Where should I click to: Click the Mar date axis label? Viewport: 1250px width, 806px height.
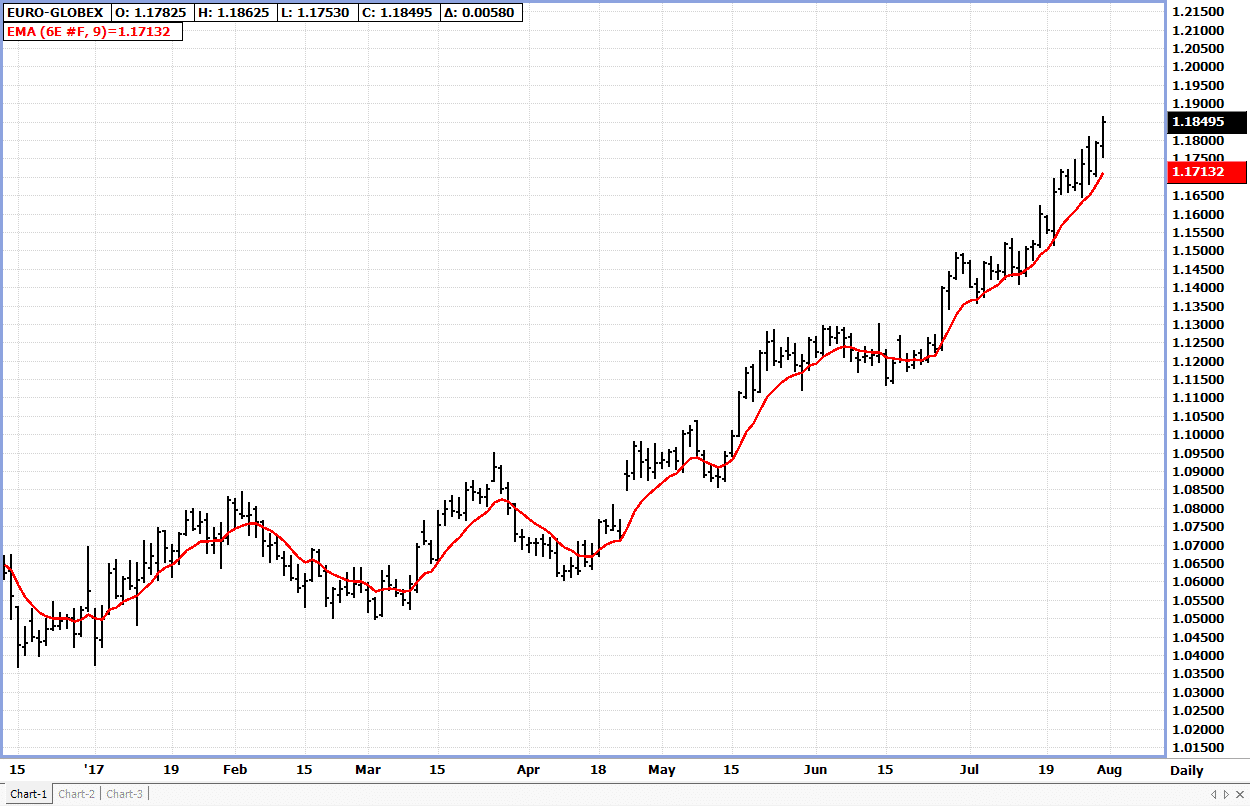[x=368, y=770]
